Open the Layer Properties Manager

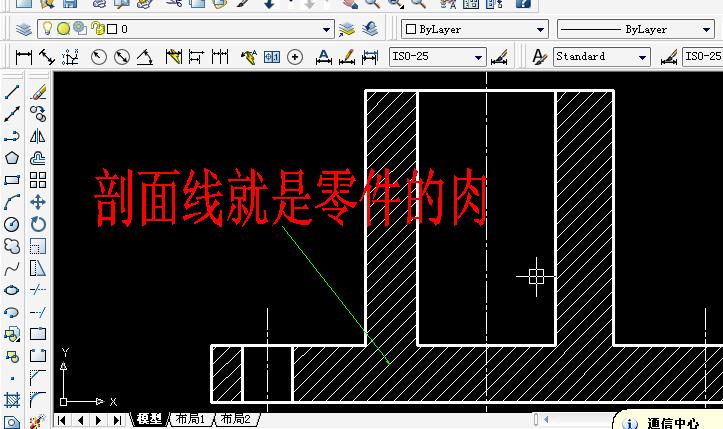(20, 29)
